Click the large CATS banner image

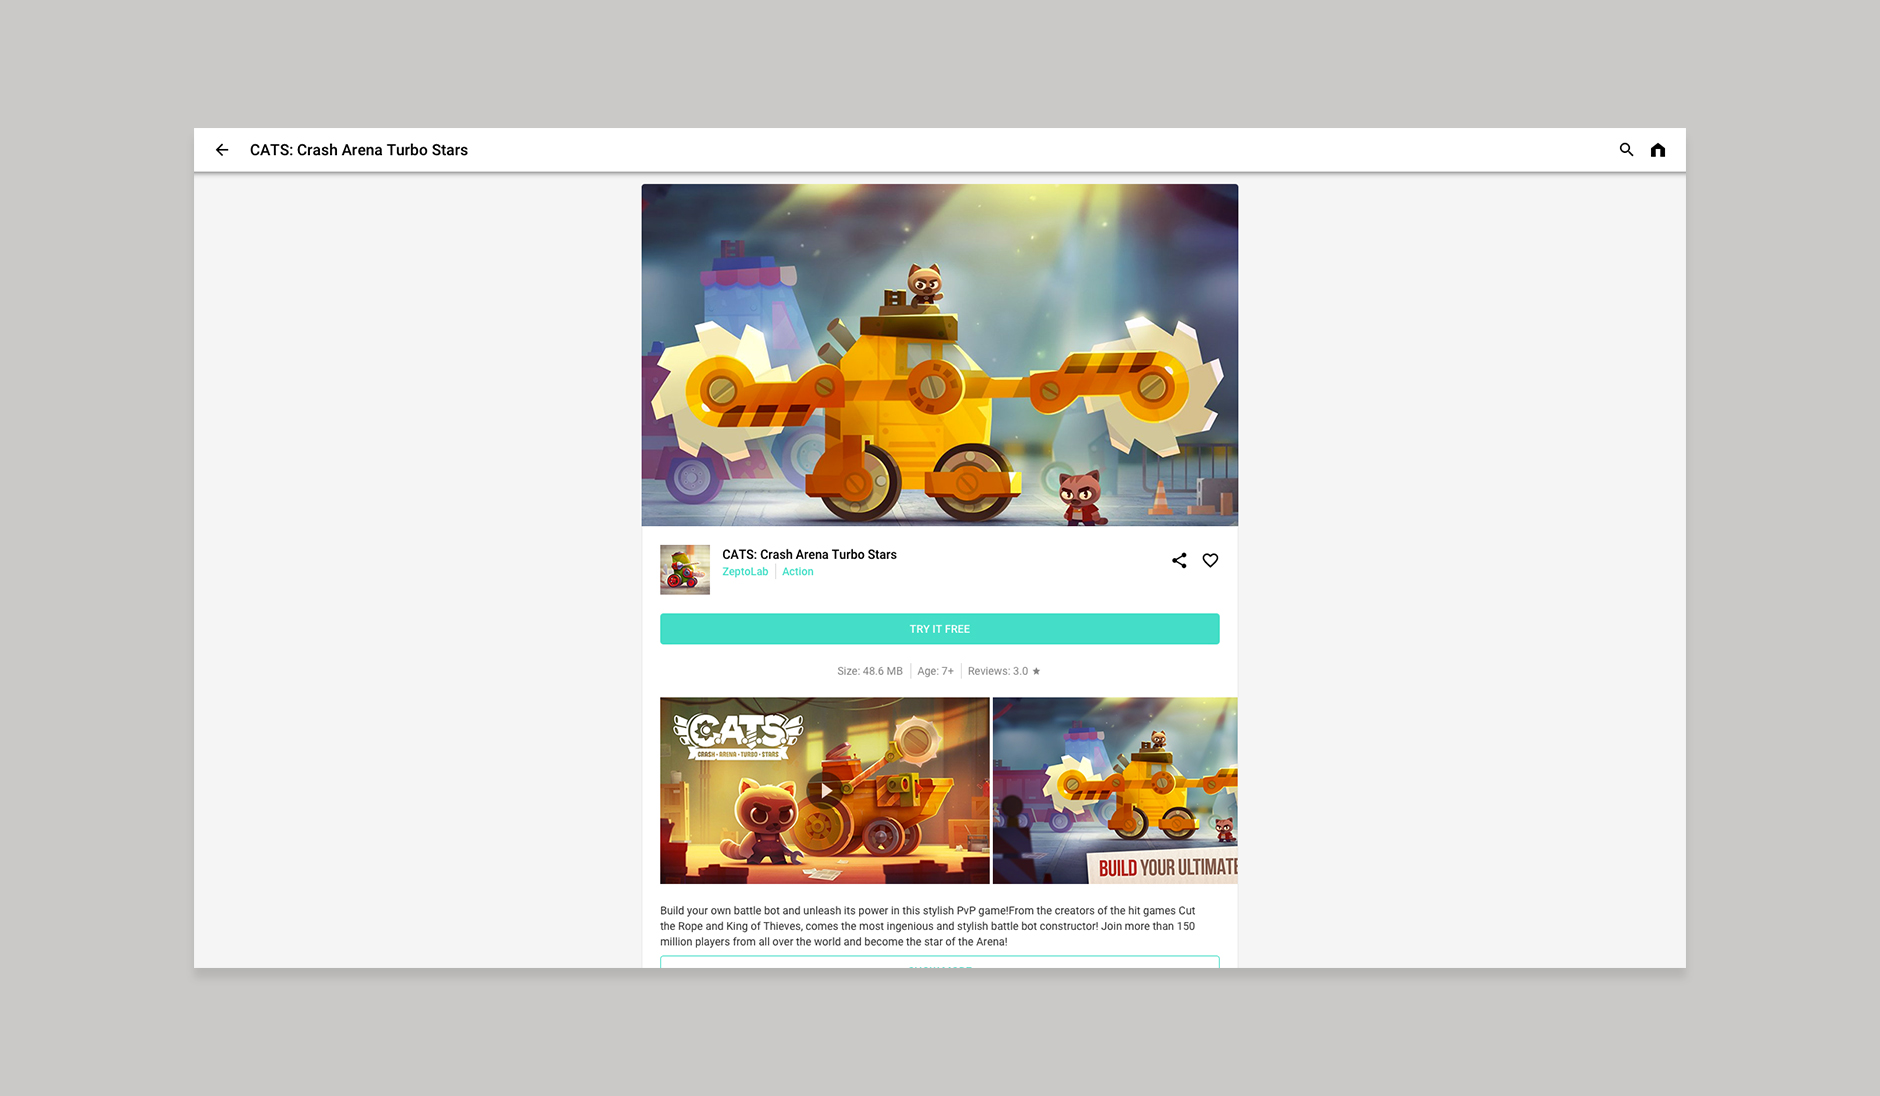(940, 355)
